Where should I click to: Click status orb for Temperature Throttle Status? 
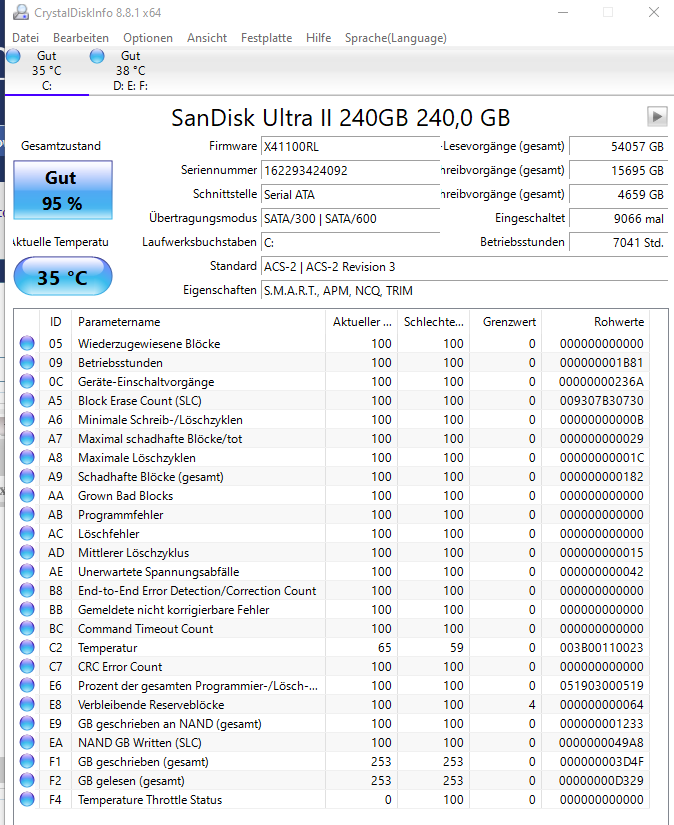pos(27,799)
